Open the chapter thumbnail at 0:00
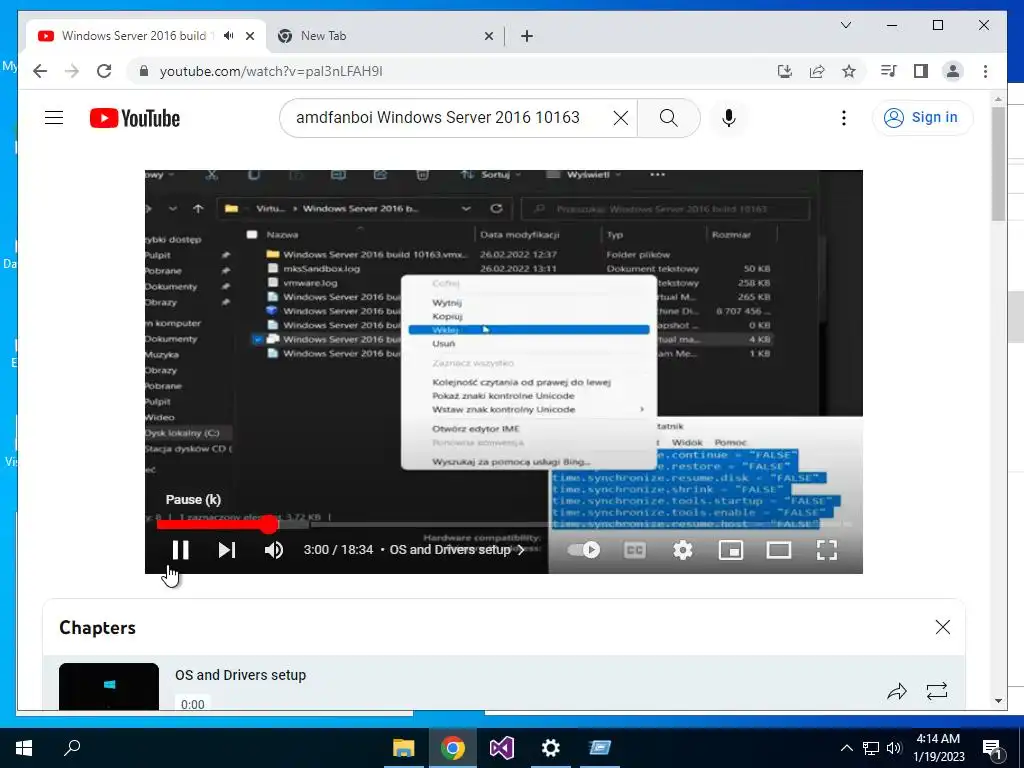The image size is (1024, 768). pyautogui.click(x=108, y=686)
